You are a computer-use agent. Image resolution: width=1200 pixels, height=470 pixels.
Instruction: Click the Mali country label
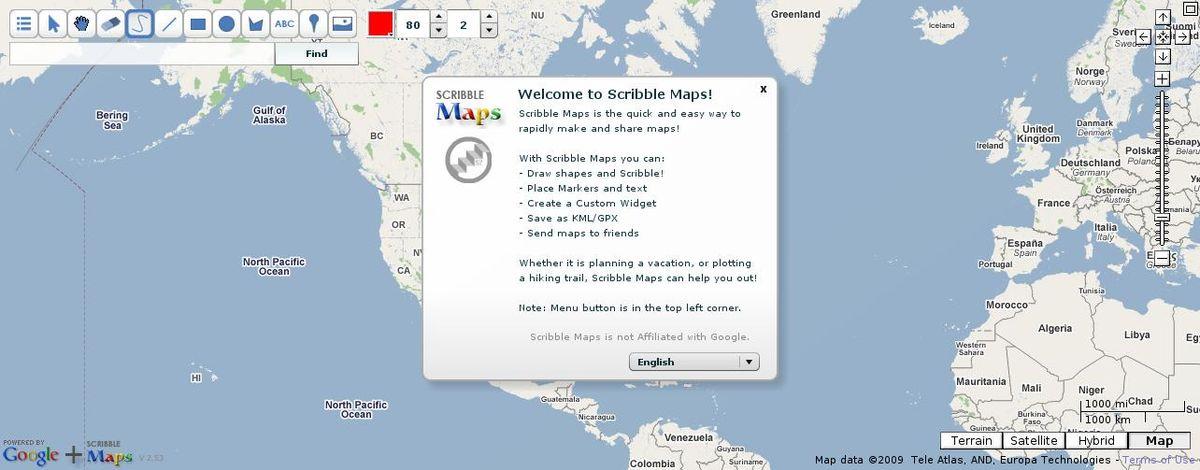1031,387
